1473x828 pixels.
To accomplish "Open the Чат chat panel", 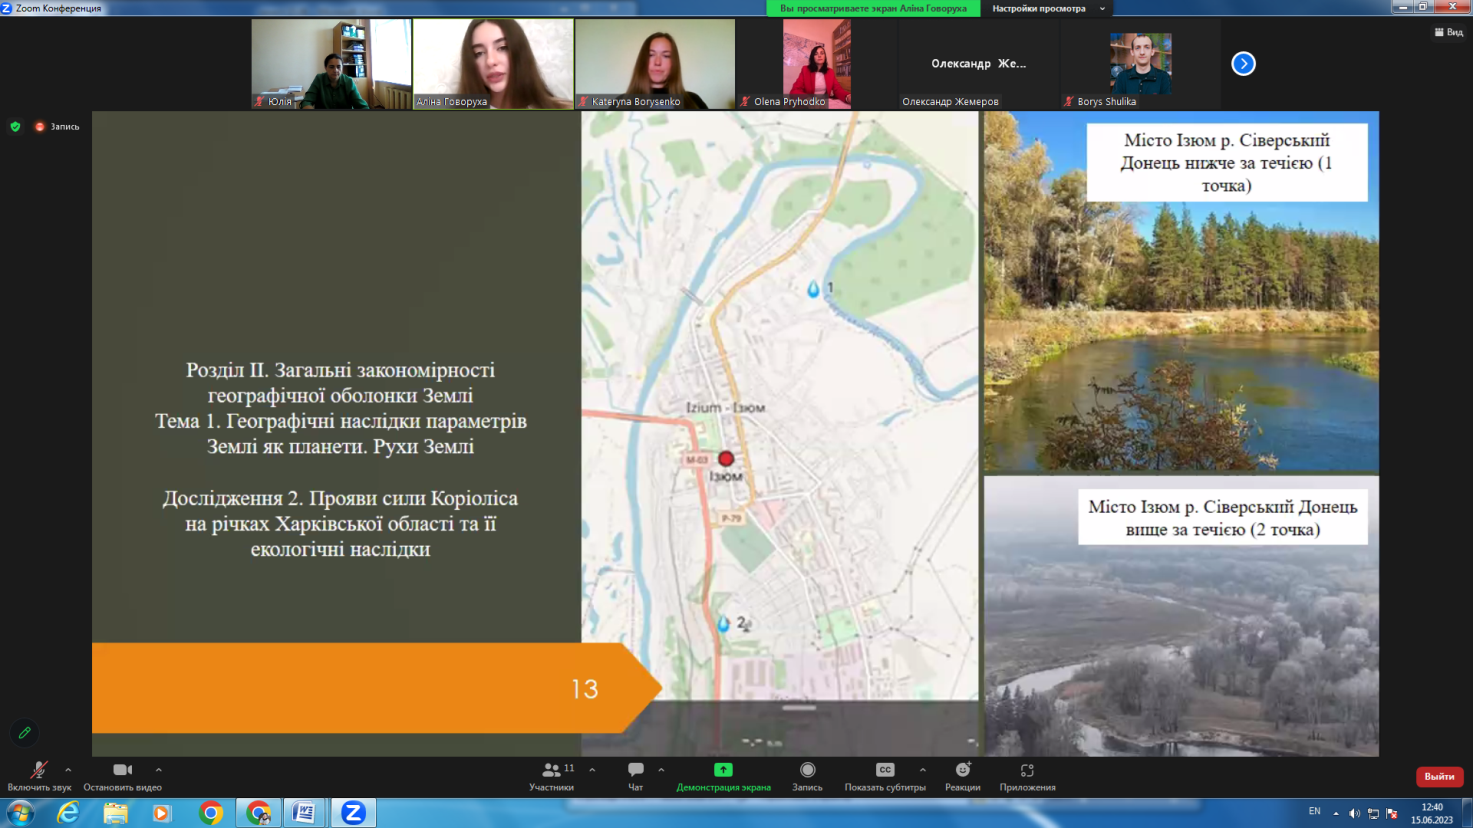I will pyautogui.click(x=635, y=771).
